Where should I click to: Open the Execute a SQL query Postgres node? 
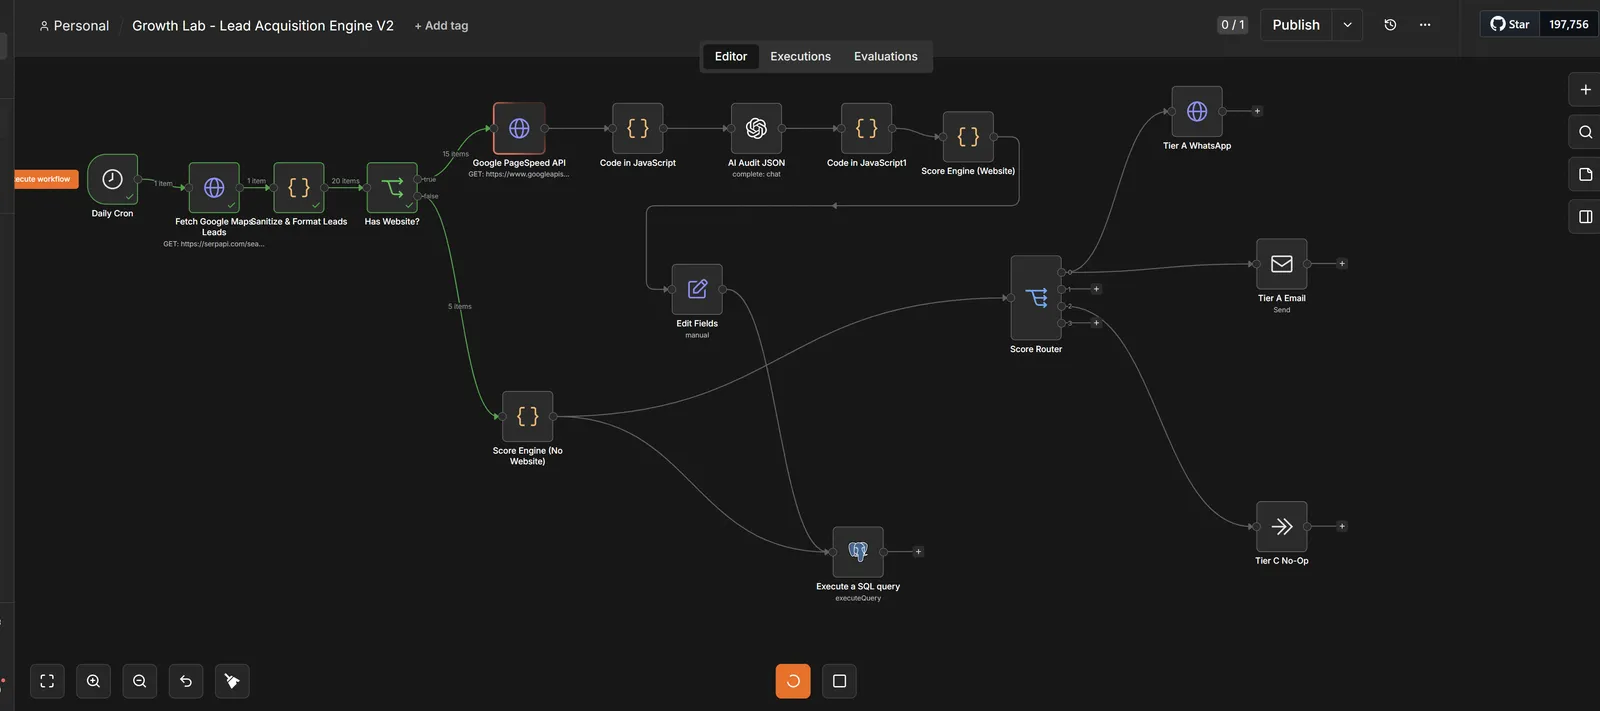click(858, 552)
